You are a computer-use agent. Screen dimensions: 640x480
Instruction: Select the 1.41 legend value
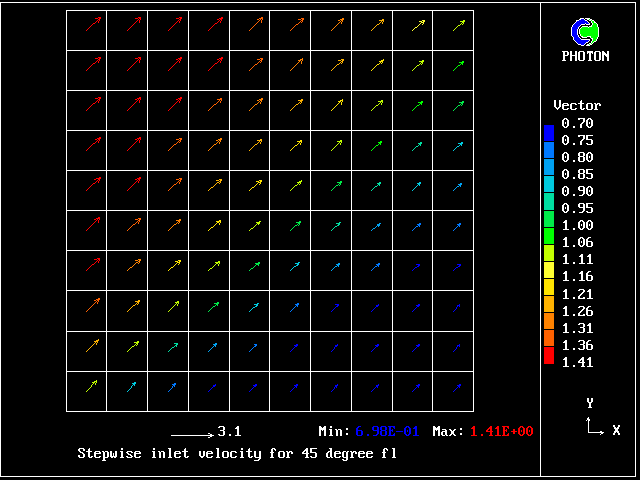[x=577, y=362]
